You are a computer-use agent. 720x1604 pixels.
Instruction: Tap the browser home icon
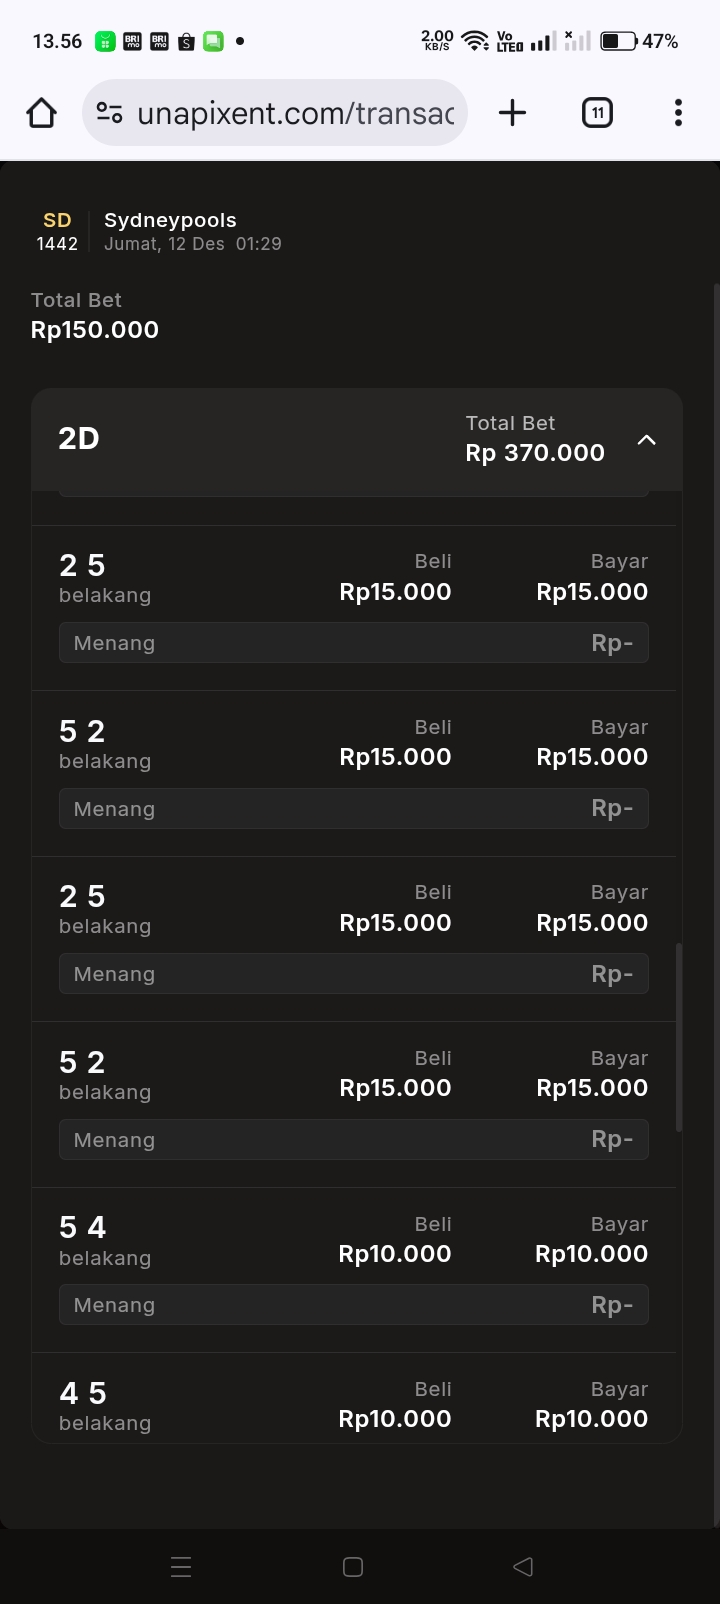click(x=42, y=113)
